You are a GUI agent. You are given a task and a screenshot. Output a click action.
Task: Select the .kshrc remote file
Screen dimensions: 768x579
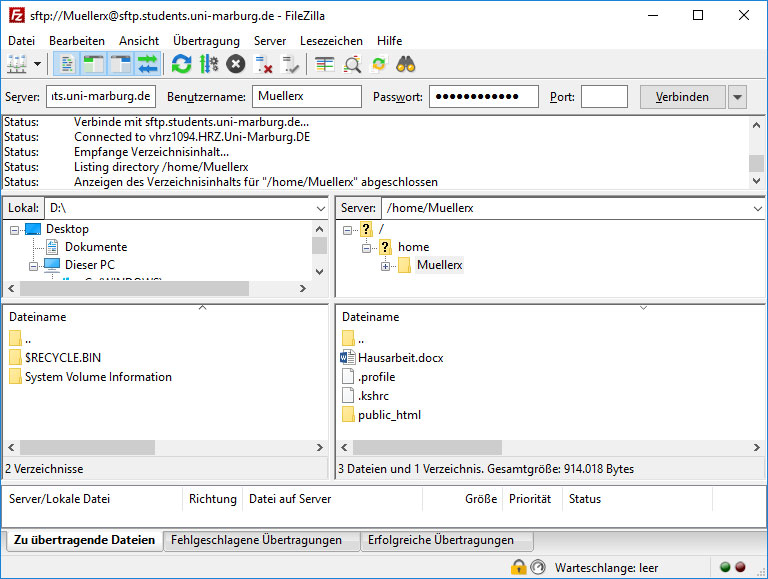click(373, 396)
